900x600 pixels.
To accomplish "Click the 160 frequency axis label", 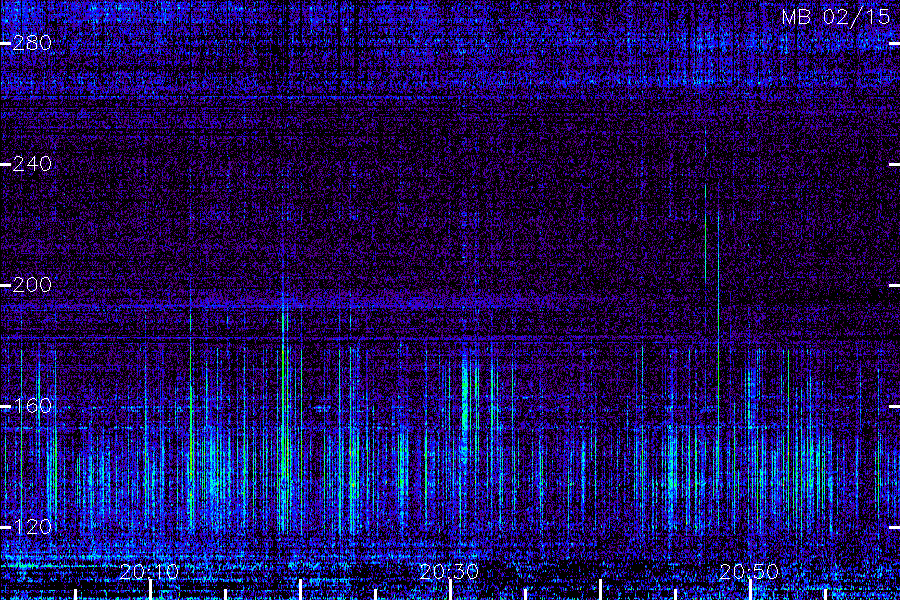I will pos(32,406).
